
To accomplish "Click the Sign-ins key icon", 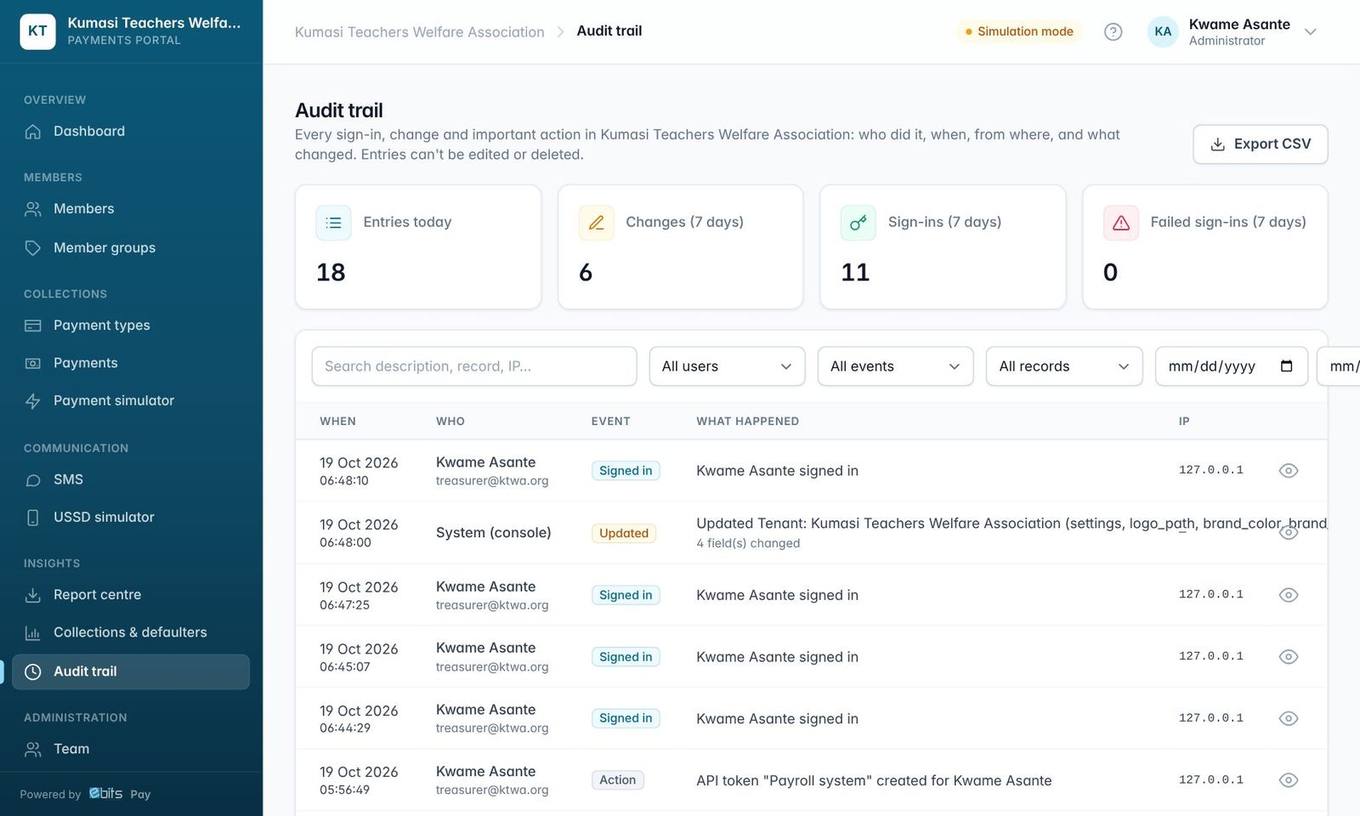I will pos(858,223).
